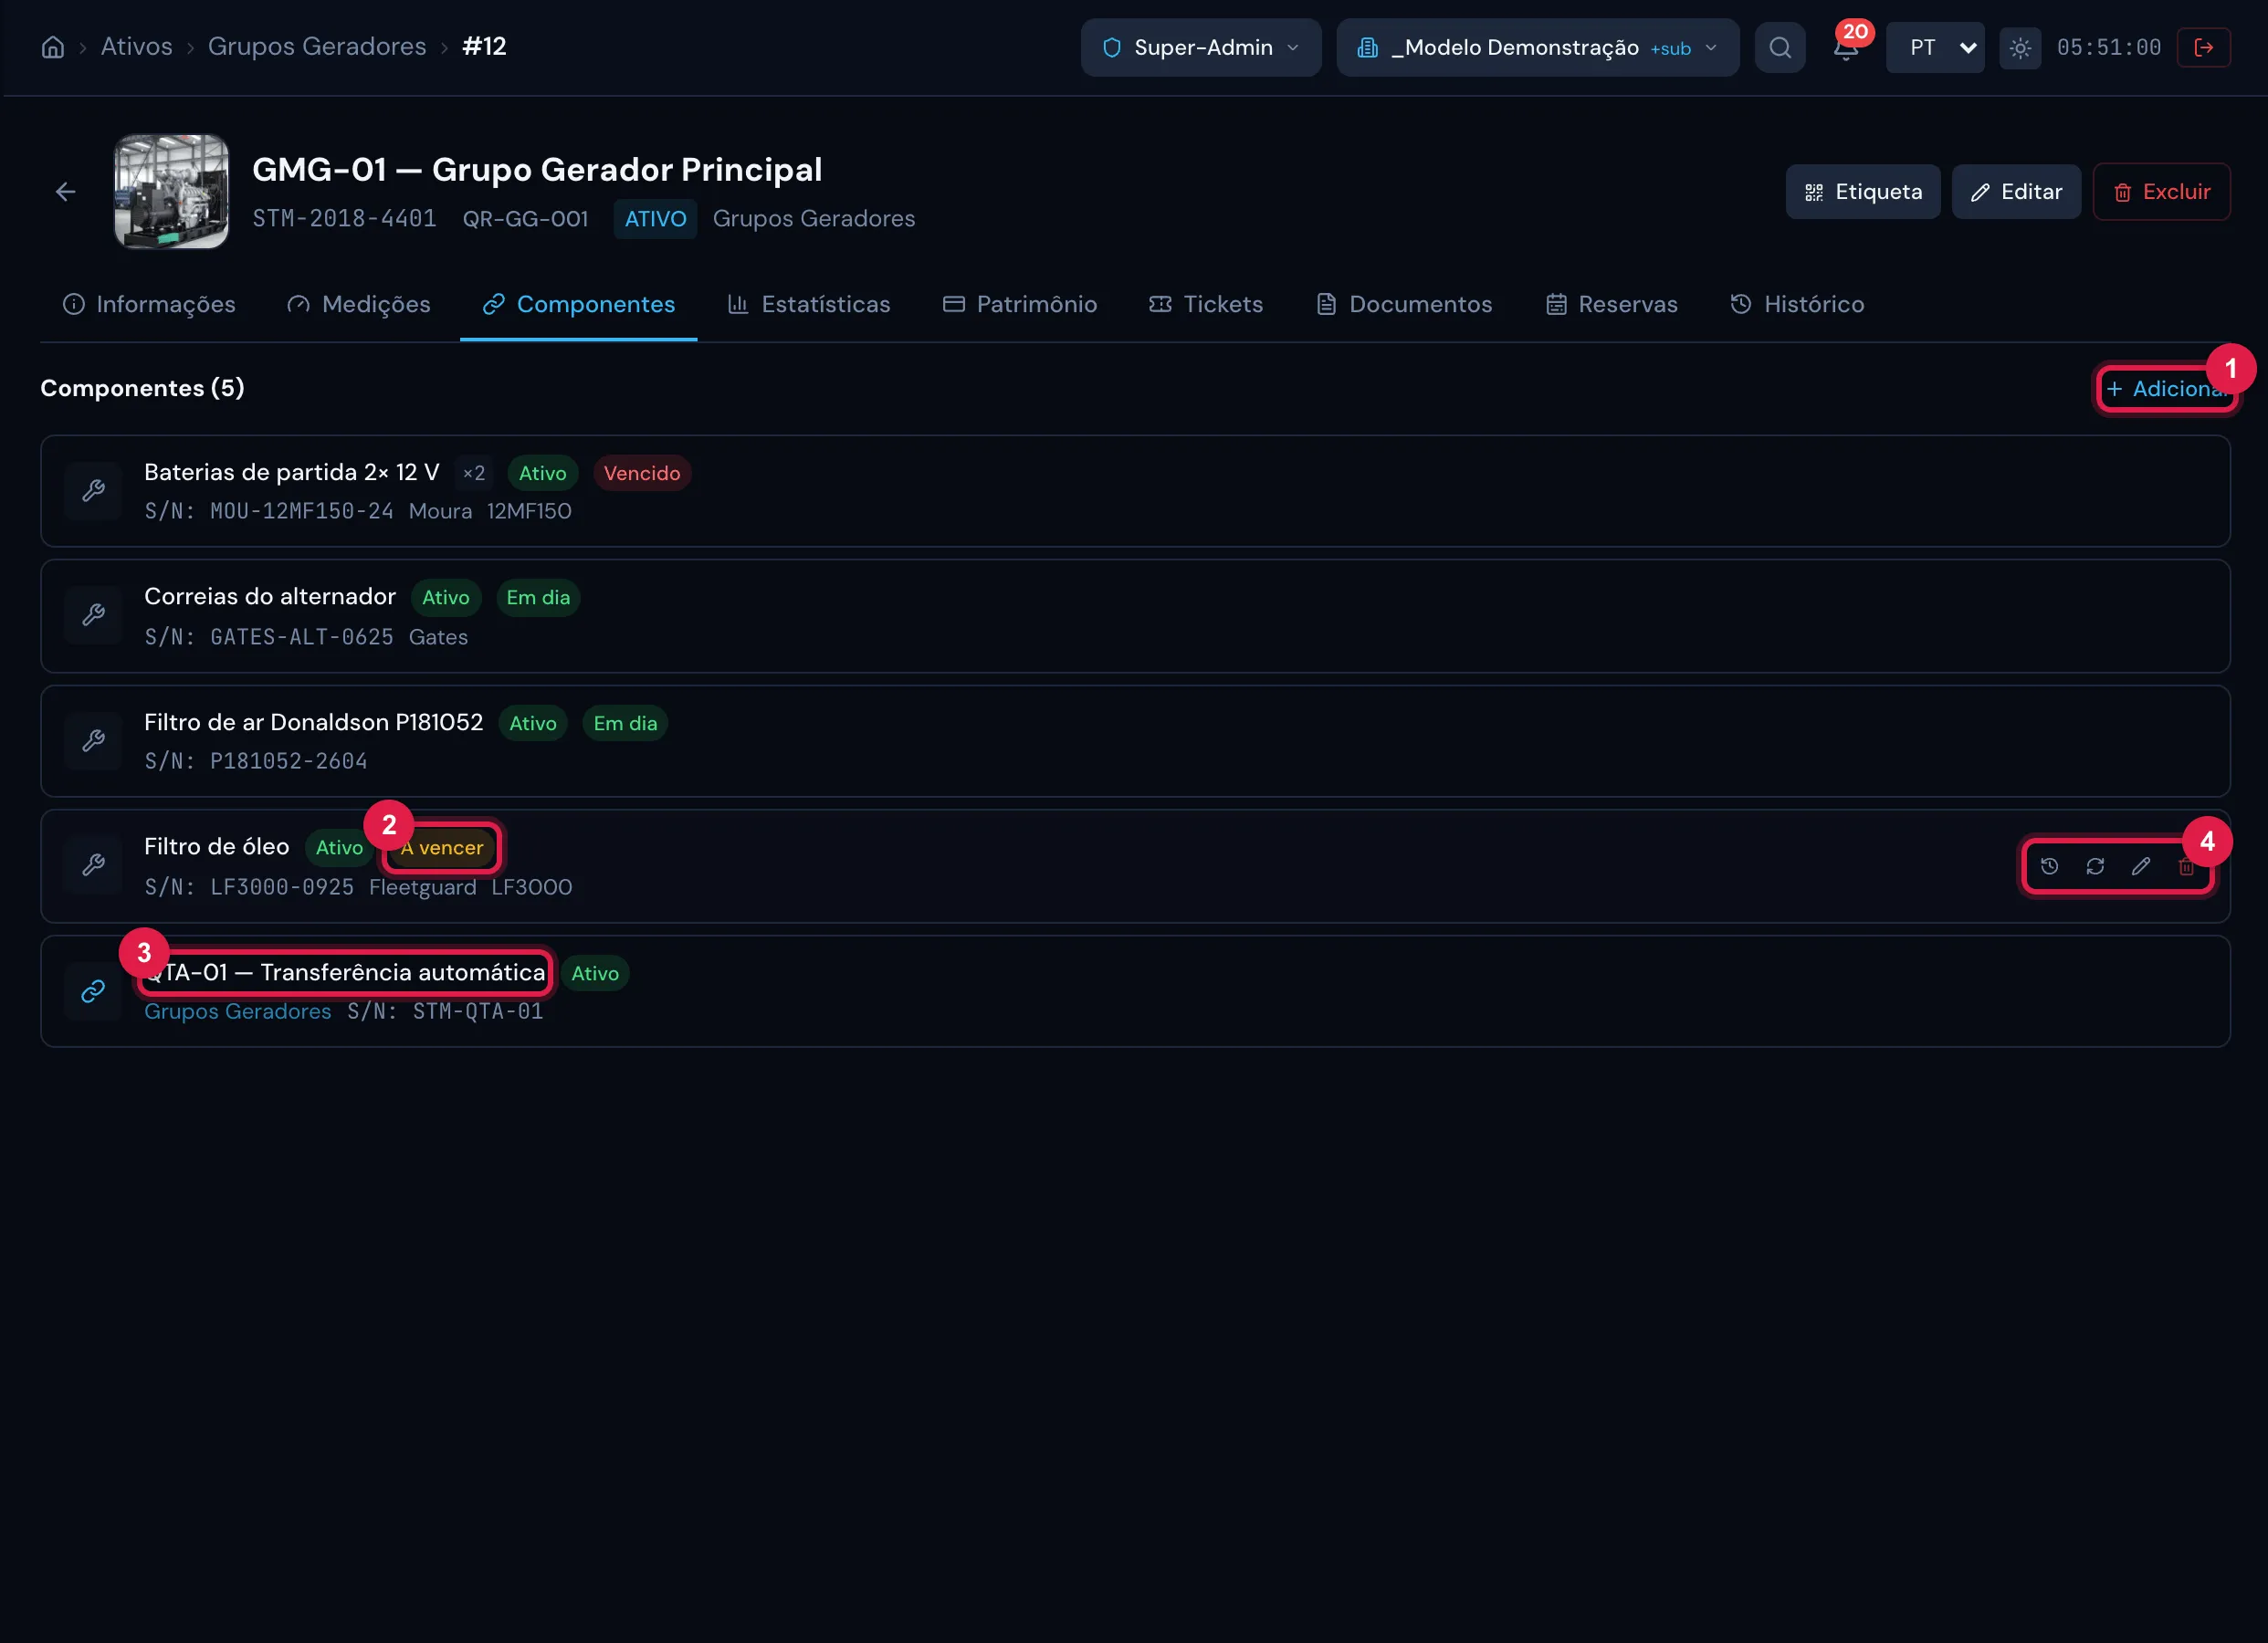Click link icon of the QTA-01 row

[x=93, y=990]
